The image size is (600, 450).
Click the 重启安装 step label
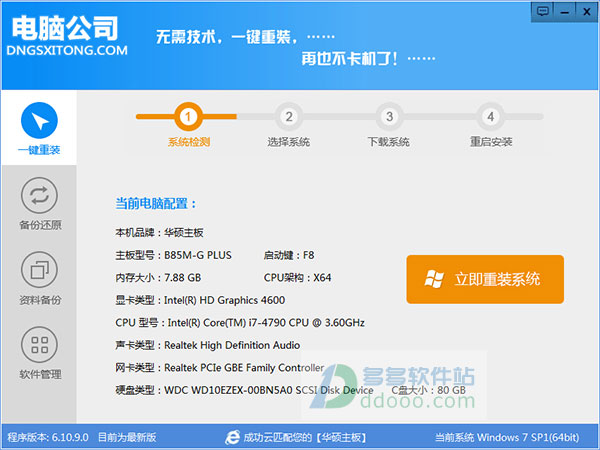point(491,142)
